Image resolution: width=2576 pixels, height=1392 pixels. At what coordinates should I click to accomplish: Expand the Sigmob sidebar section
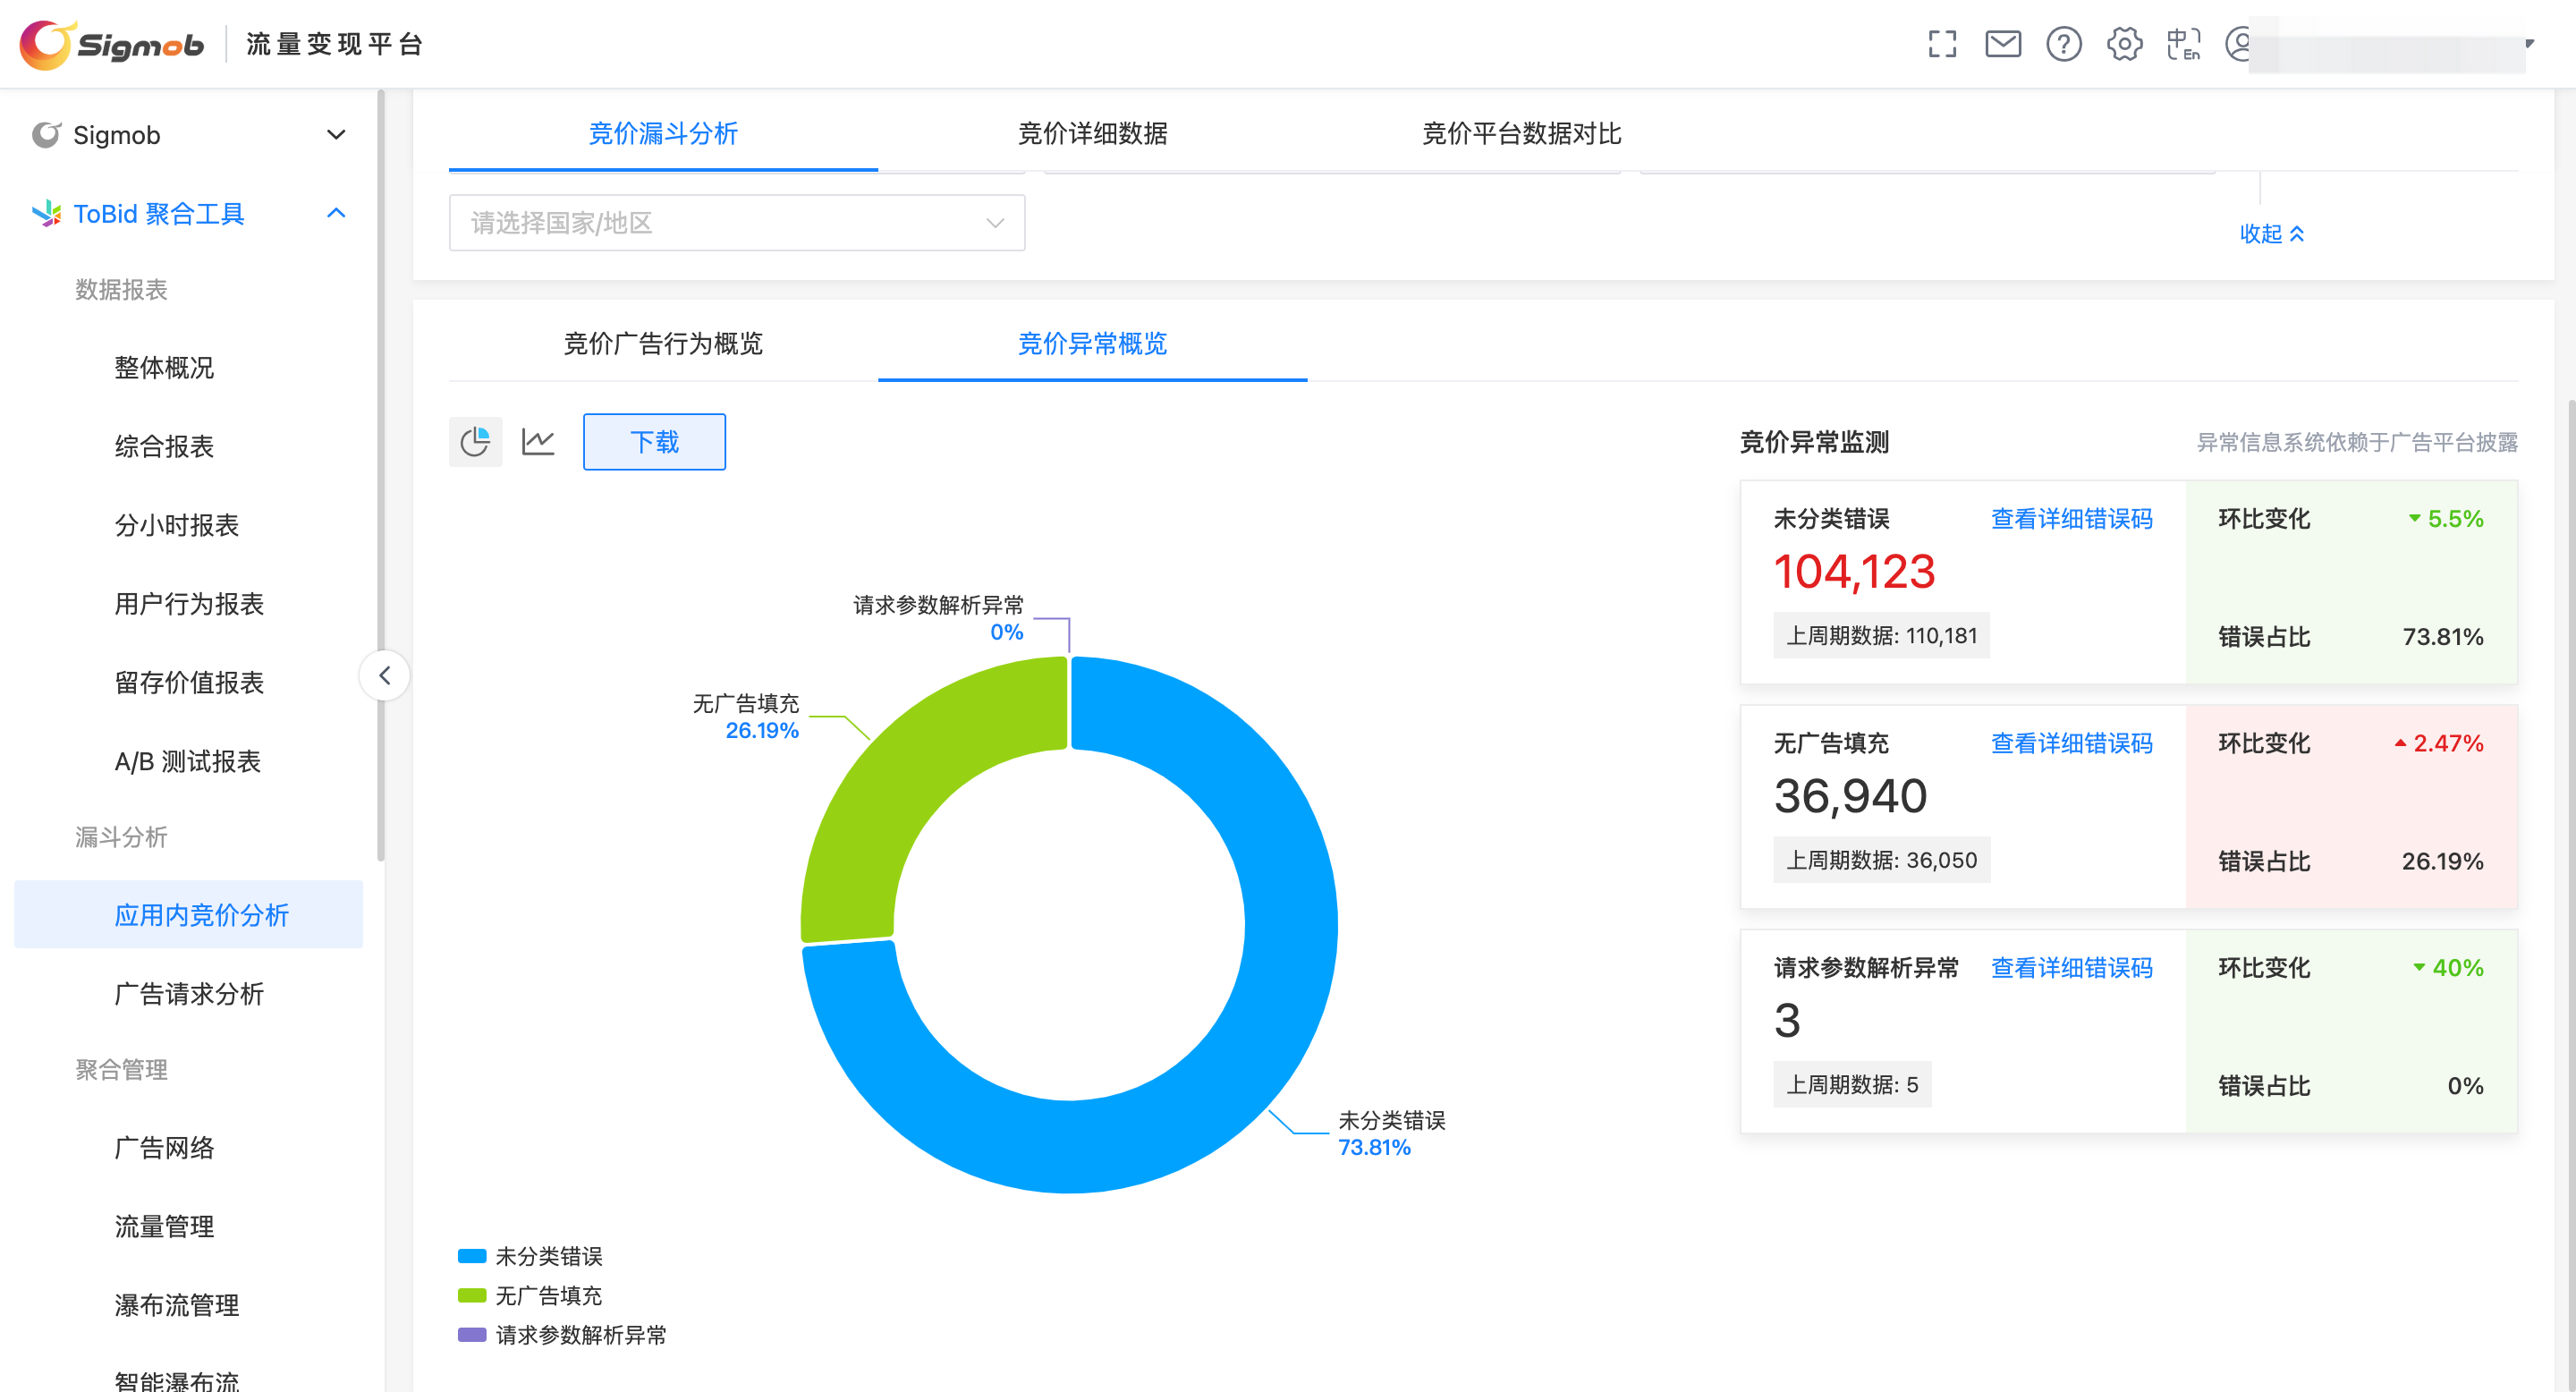coord(336,135)
